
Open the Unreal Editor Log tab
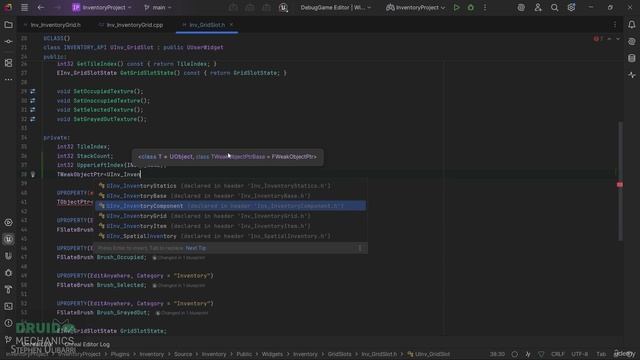tap(87, 344)
